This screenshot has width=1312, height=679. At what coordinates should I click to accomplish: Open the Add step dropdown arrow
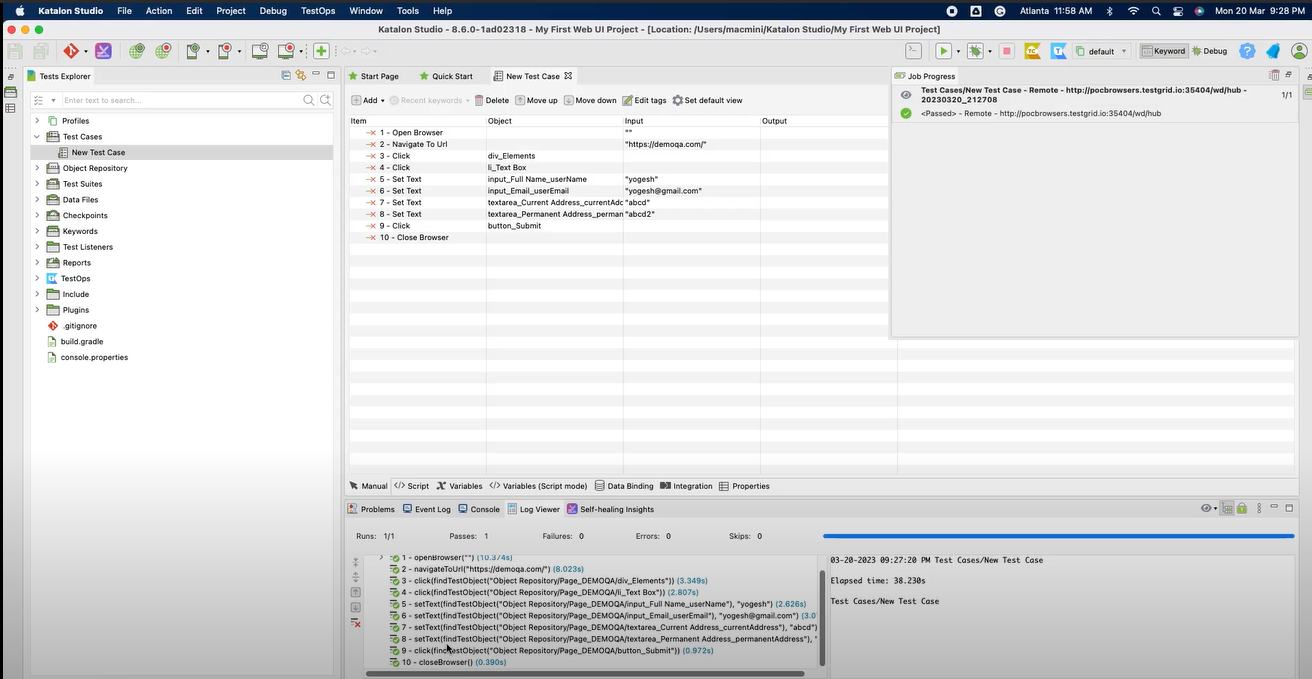pos(383,101)
